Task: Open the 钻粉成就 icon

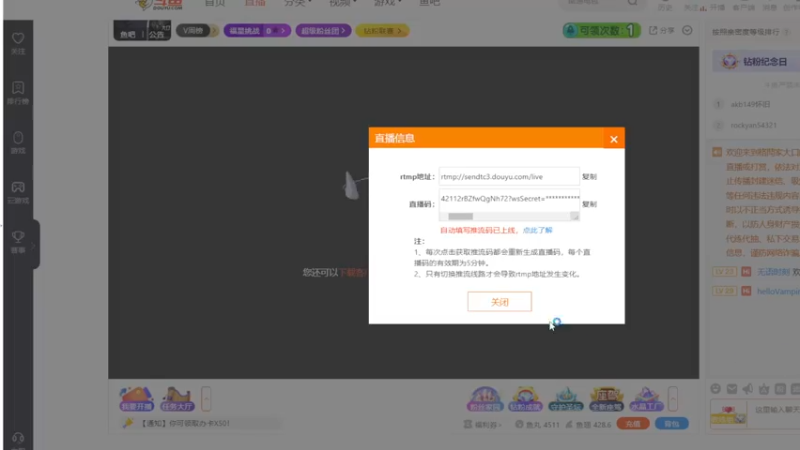Action: (526, 399)
